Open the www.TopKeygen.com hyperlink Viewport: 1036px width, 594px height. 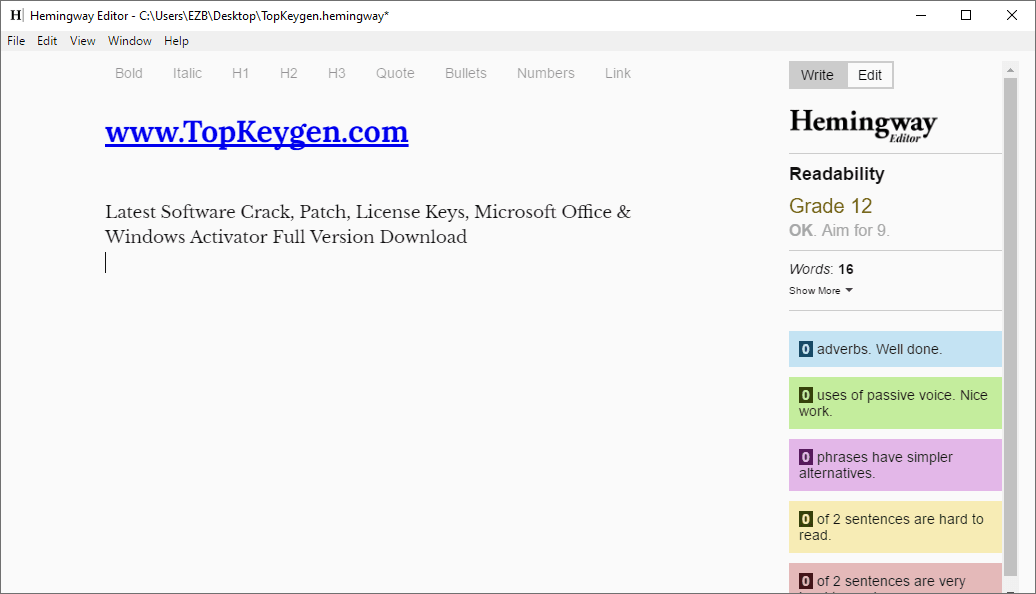click(x=256, y=131)
